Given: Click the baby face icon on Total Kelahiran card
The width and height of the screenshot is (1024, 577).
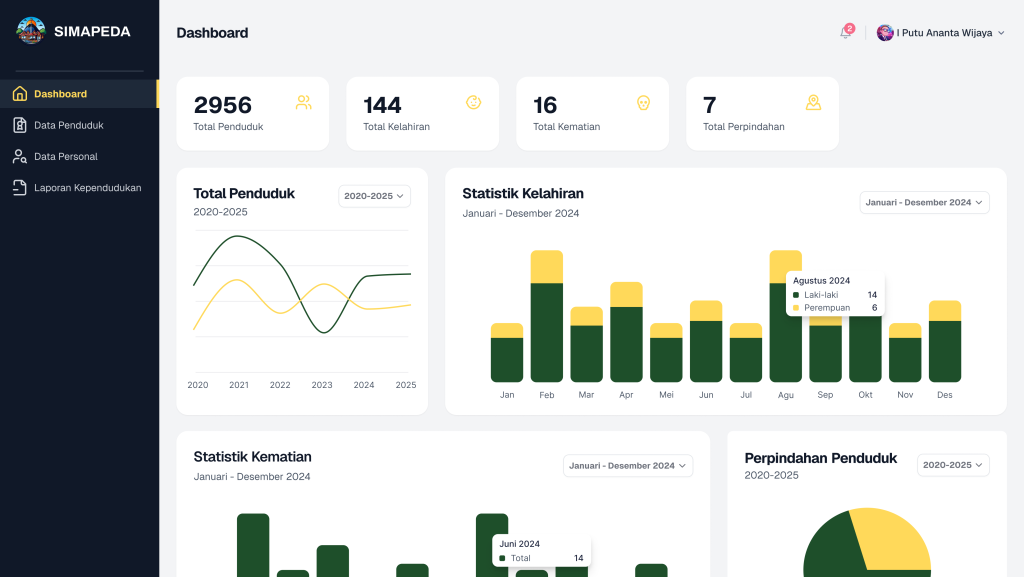Looking at the screenshot, I should 473,102.
